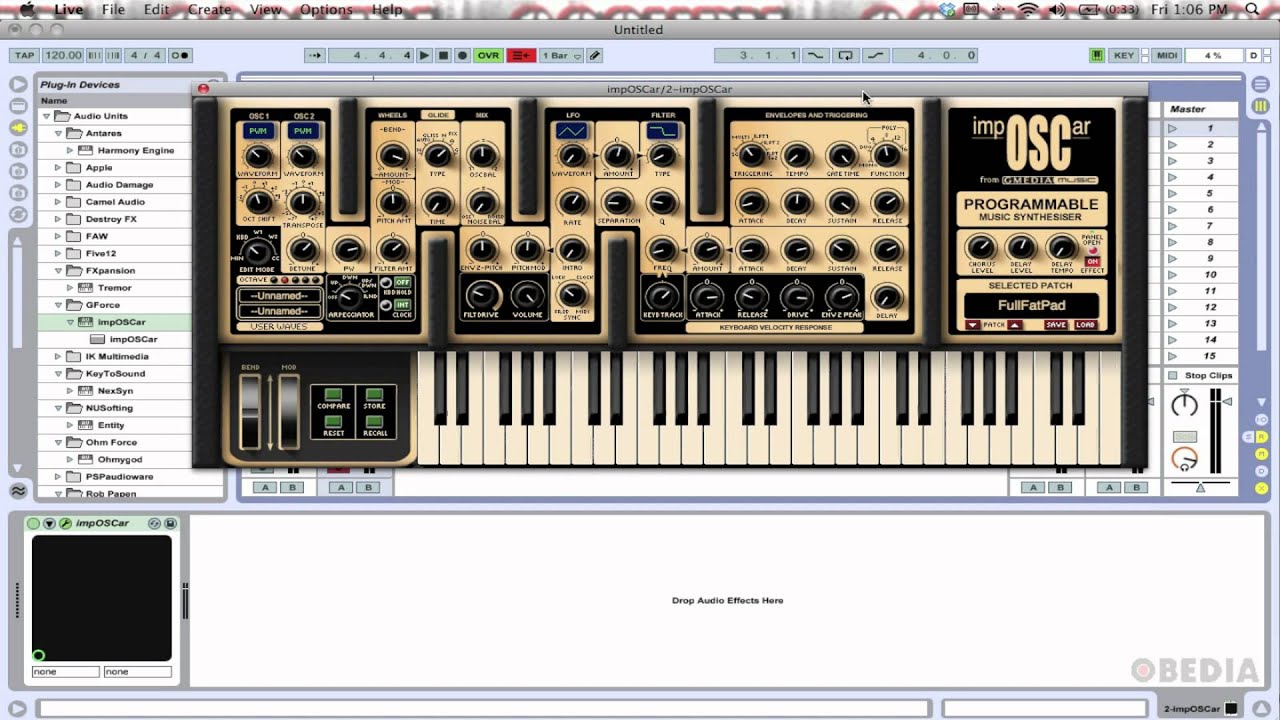The height and width of the screenshot is (720, 1280).
Task: Click the BEND wheel on impOSCar
Action: pyautogui.click(x=250, y=410)
